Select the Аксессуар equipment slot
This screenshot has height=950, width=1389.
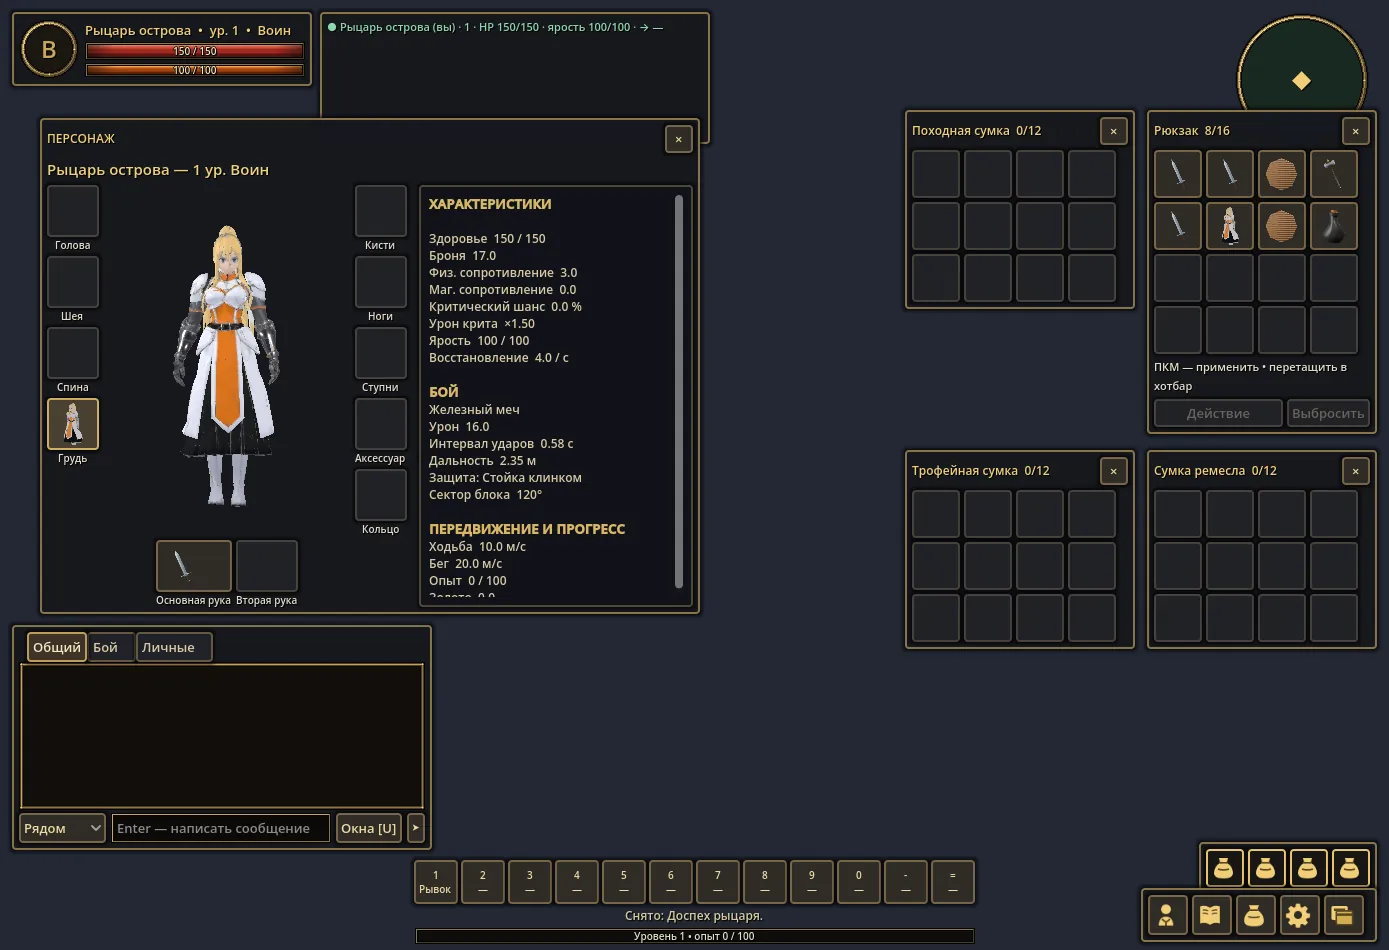[x=381, y=424]
